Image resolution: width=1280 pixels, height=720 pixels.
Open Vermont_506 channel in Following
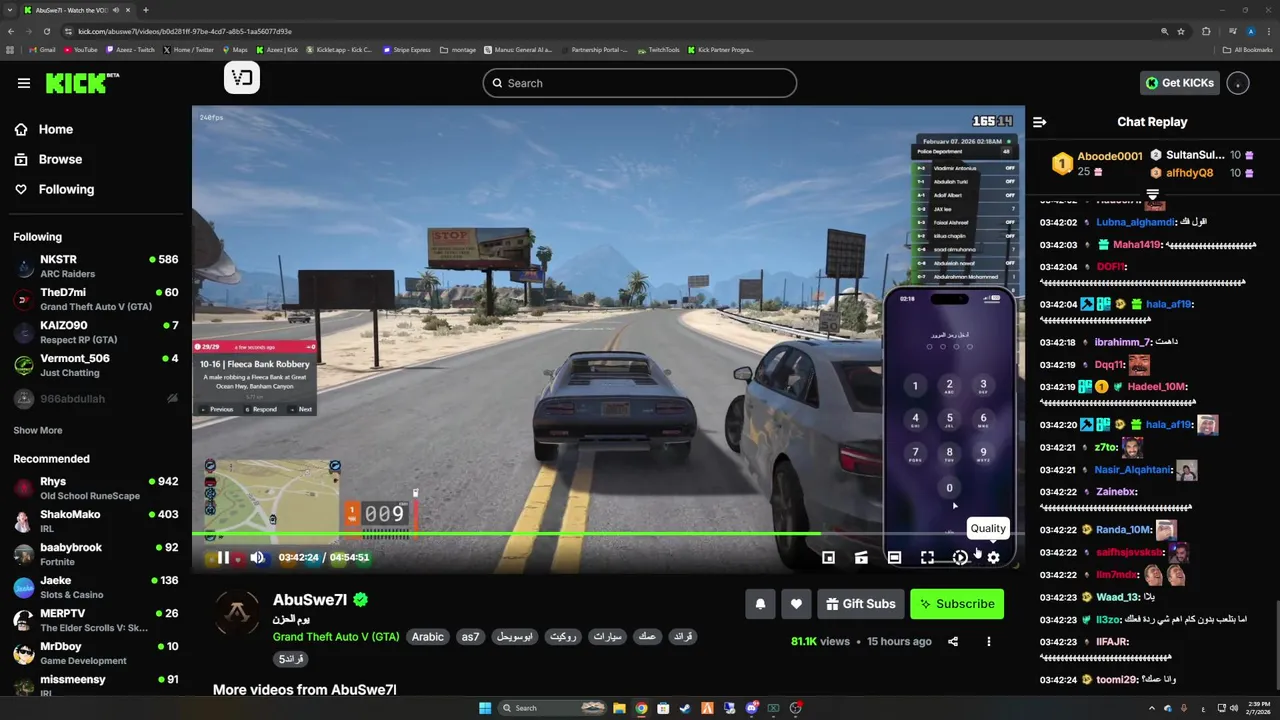[96, 365]
